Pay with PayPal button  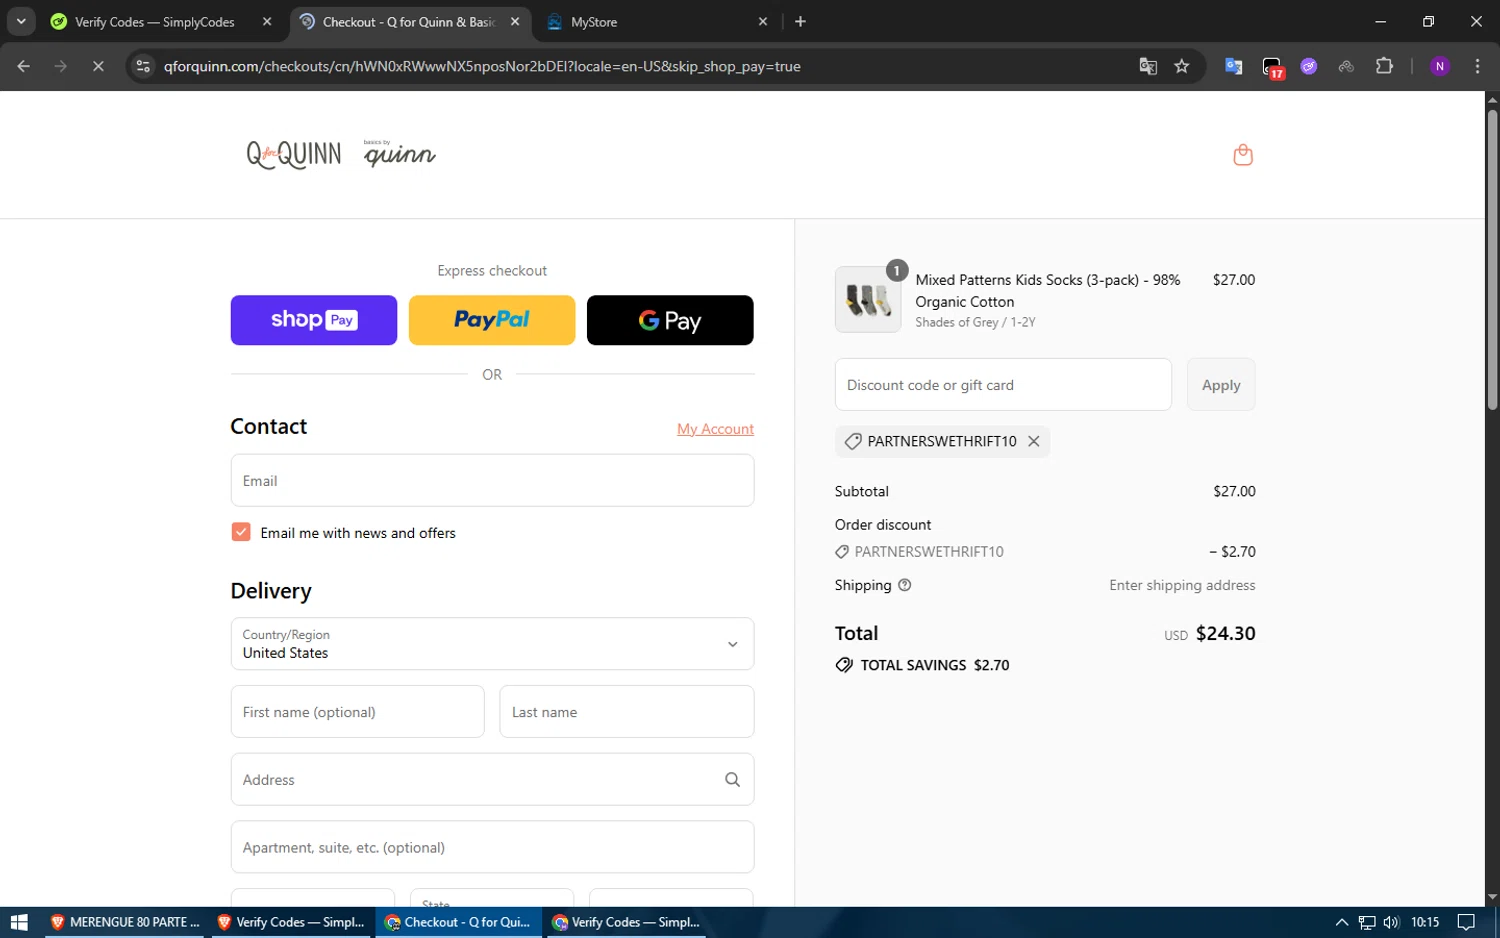tap(492, 320)
